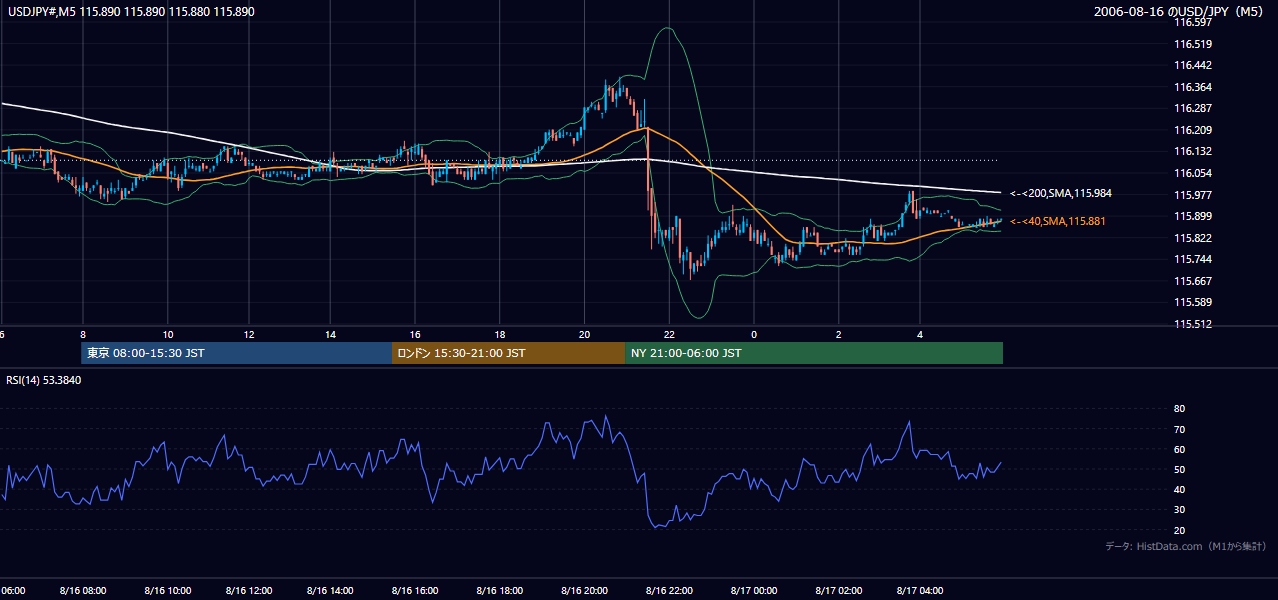Image resolution: width=1278 pixels, height=600 pixels.
Task: Click hour tick 12 below the price chart
Action: (249, 334)
